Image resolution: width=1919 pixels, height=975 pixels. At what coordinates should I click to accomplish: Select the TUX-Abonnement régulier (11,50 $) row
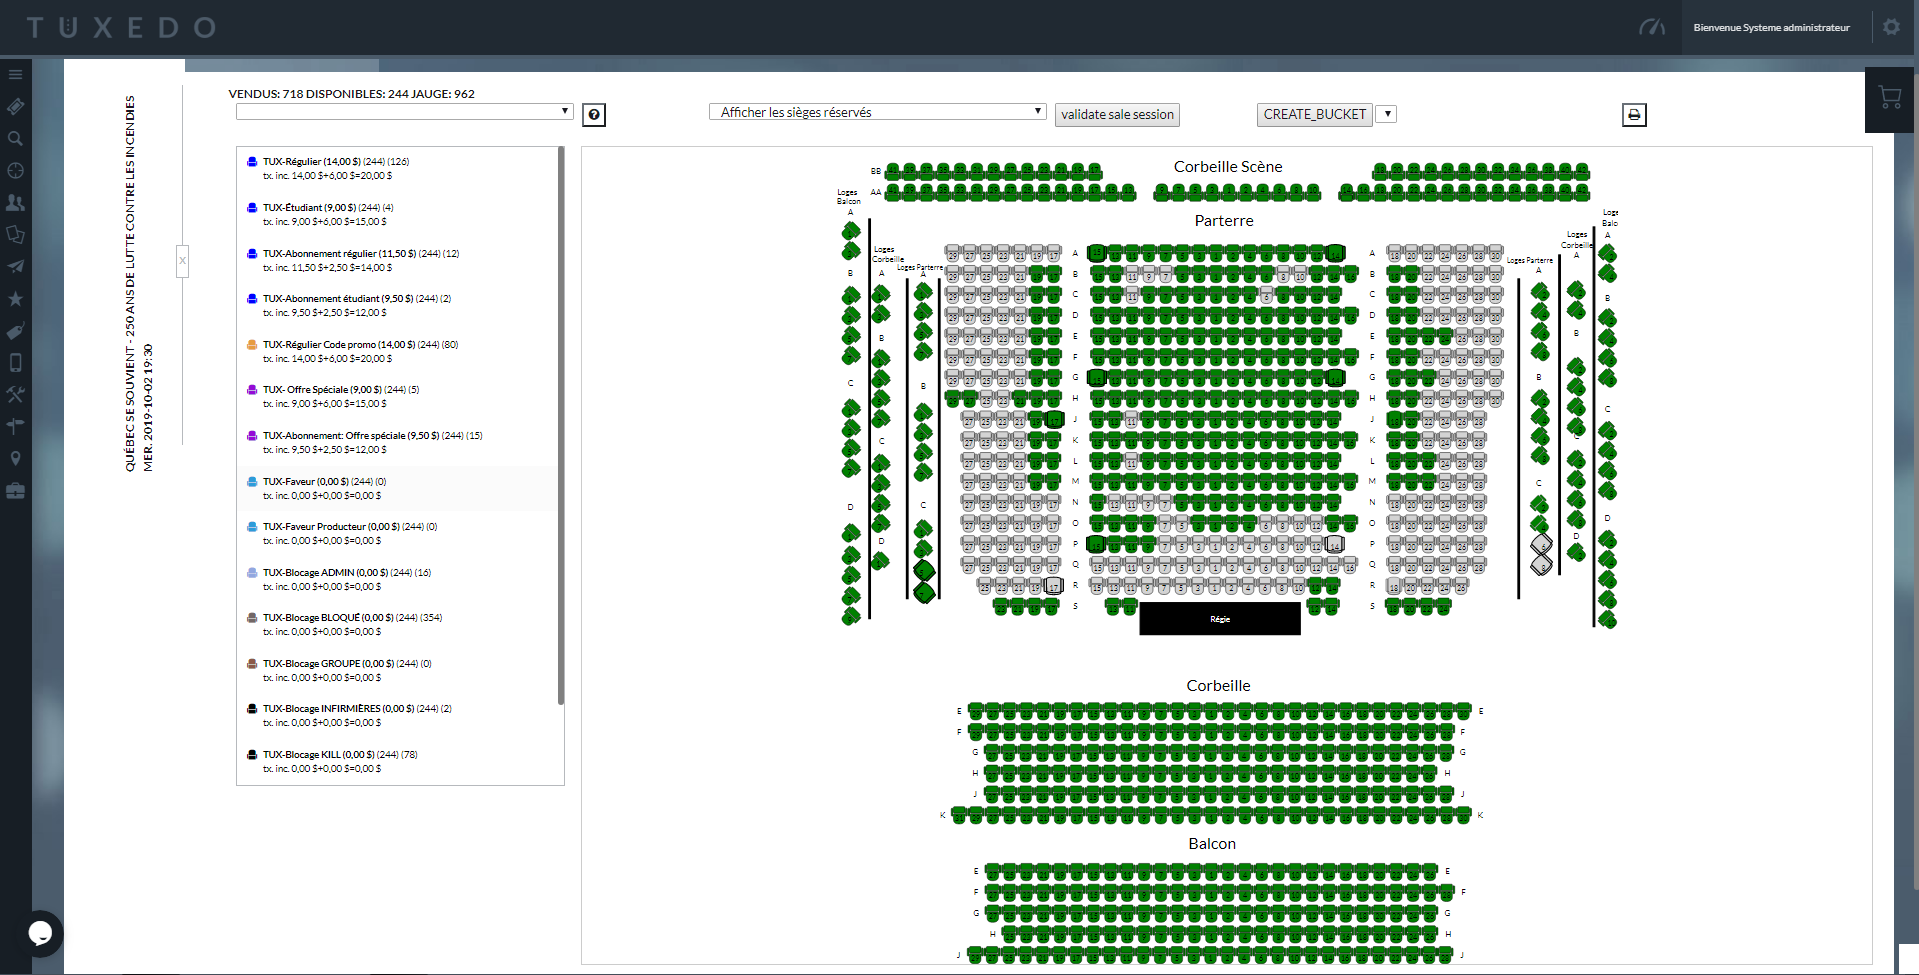pos(398,261)
